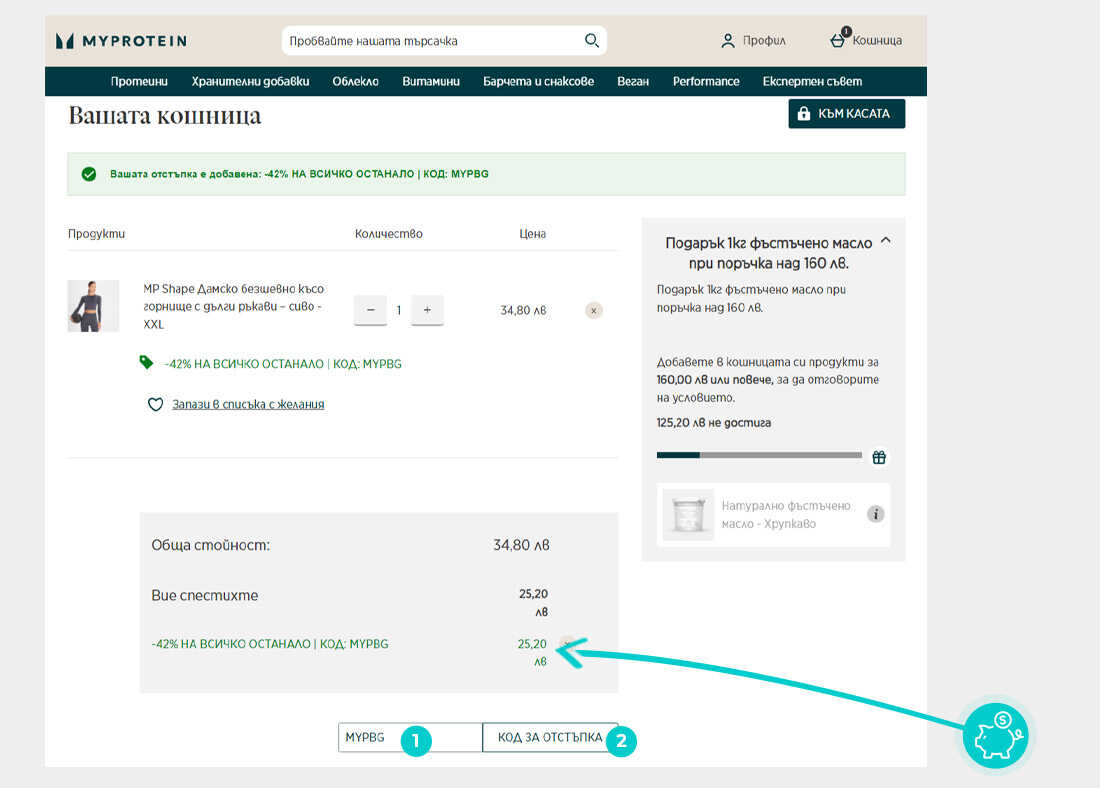The width and height of the screenshot is (1100, 788).
Task: Click the Кошница text link
Action: (x=878, y=41)
